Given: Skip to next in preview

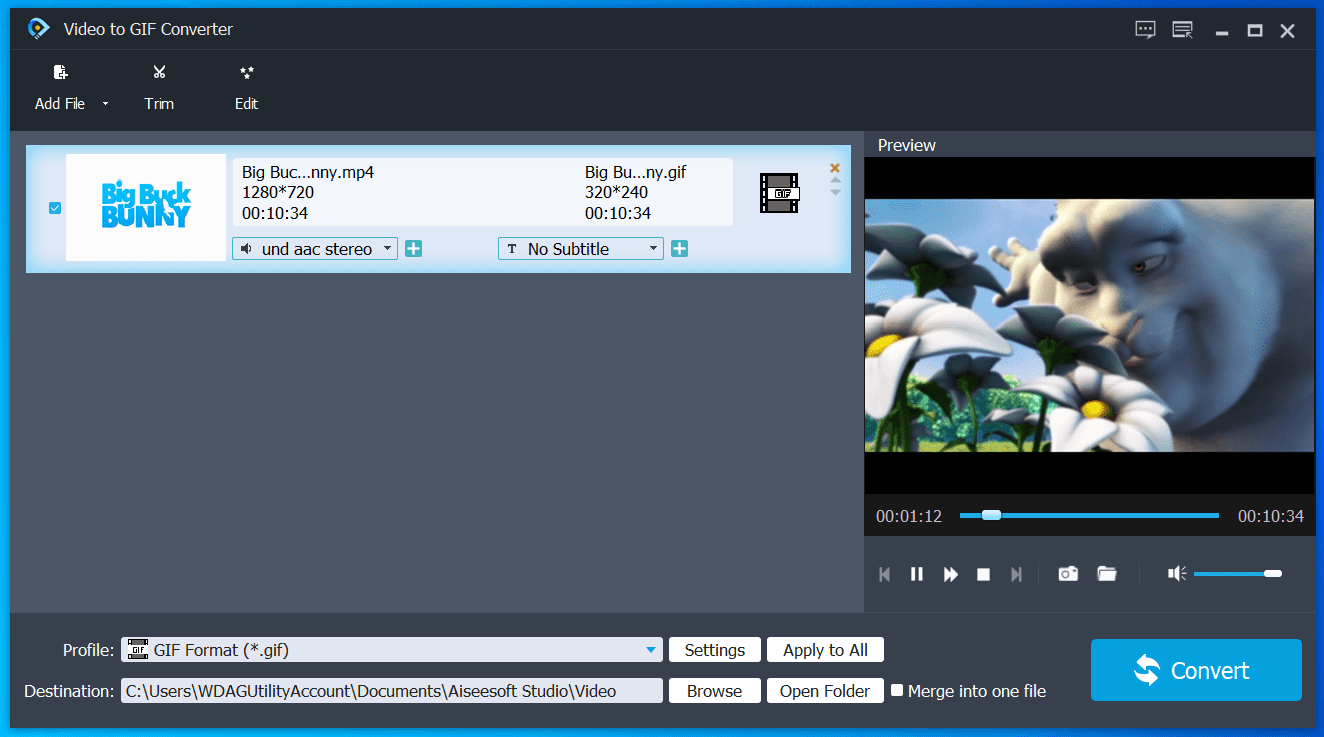Looking at the screenshot, I should (x=1016, y=574).
